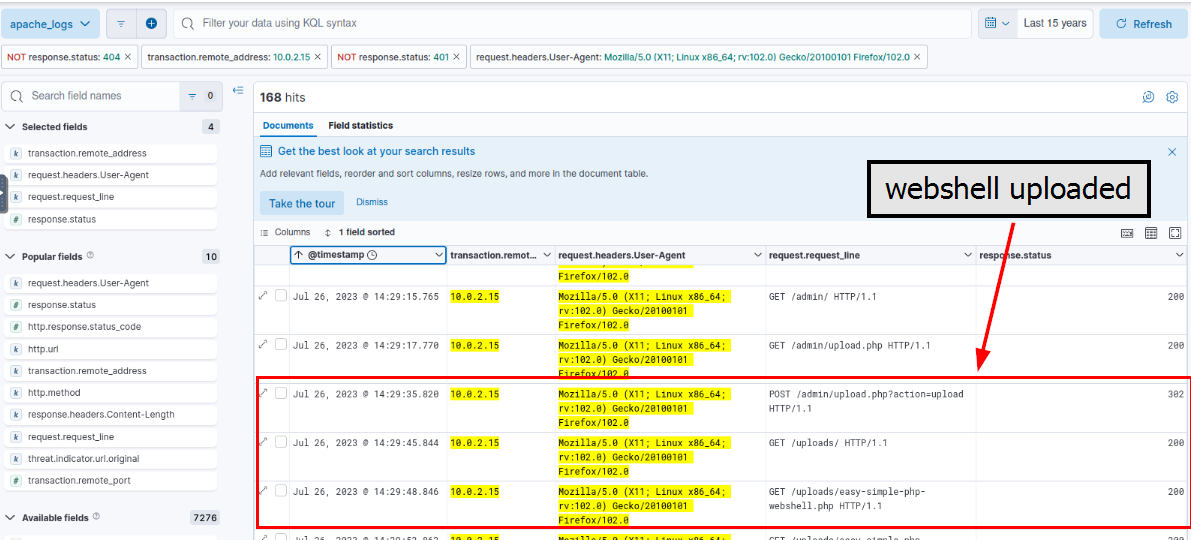1191x540 pixels.
Task: Open the apache_logs data view dropdown
Action: coord(50,23)
